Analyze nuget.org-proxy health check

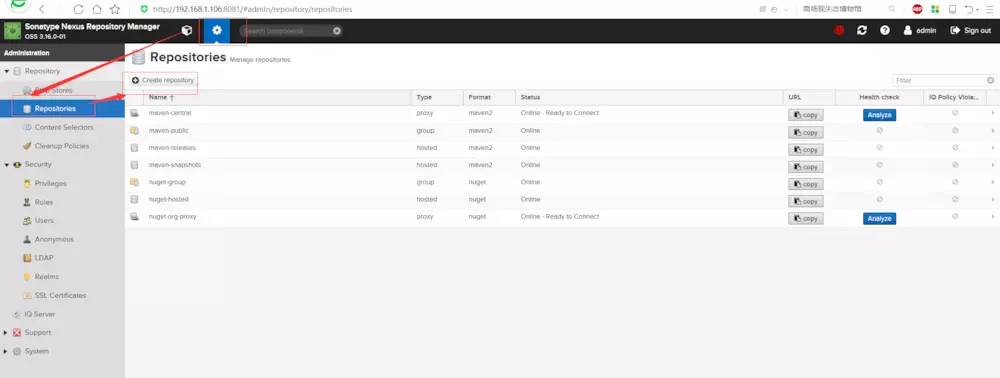click(x=879, y=219)
